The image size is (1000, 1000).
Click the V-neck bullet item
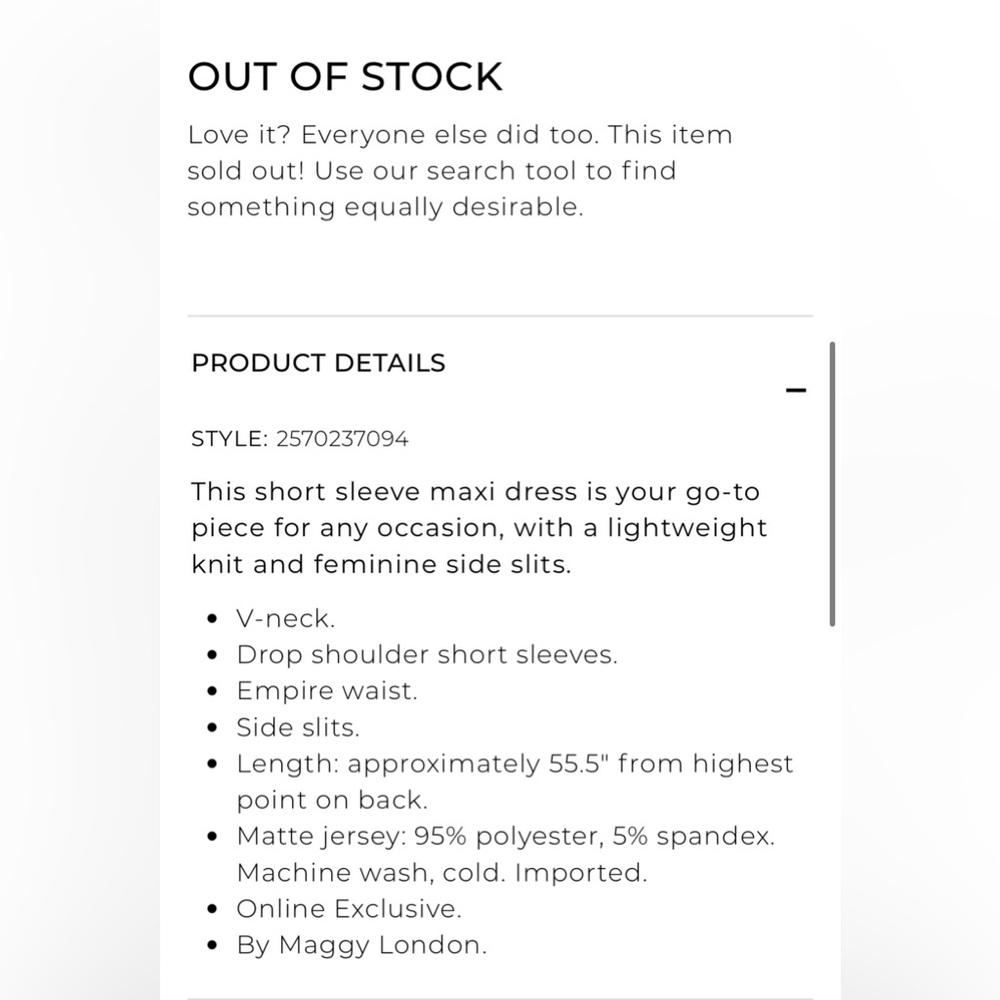(x=286, y=619)
